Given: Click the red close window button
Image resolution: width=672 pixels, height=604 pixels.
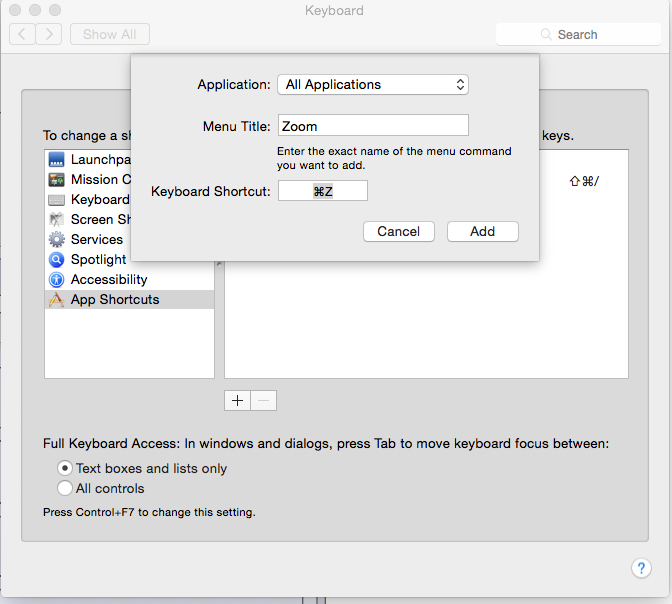Looking at the screenshot, I should tap(15, 10).
